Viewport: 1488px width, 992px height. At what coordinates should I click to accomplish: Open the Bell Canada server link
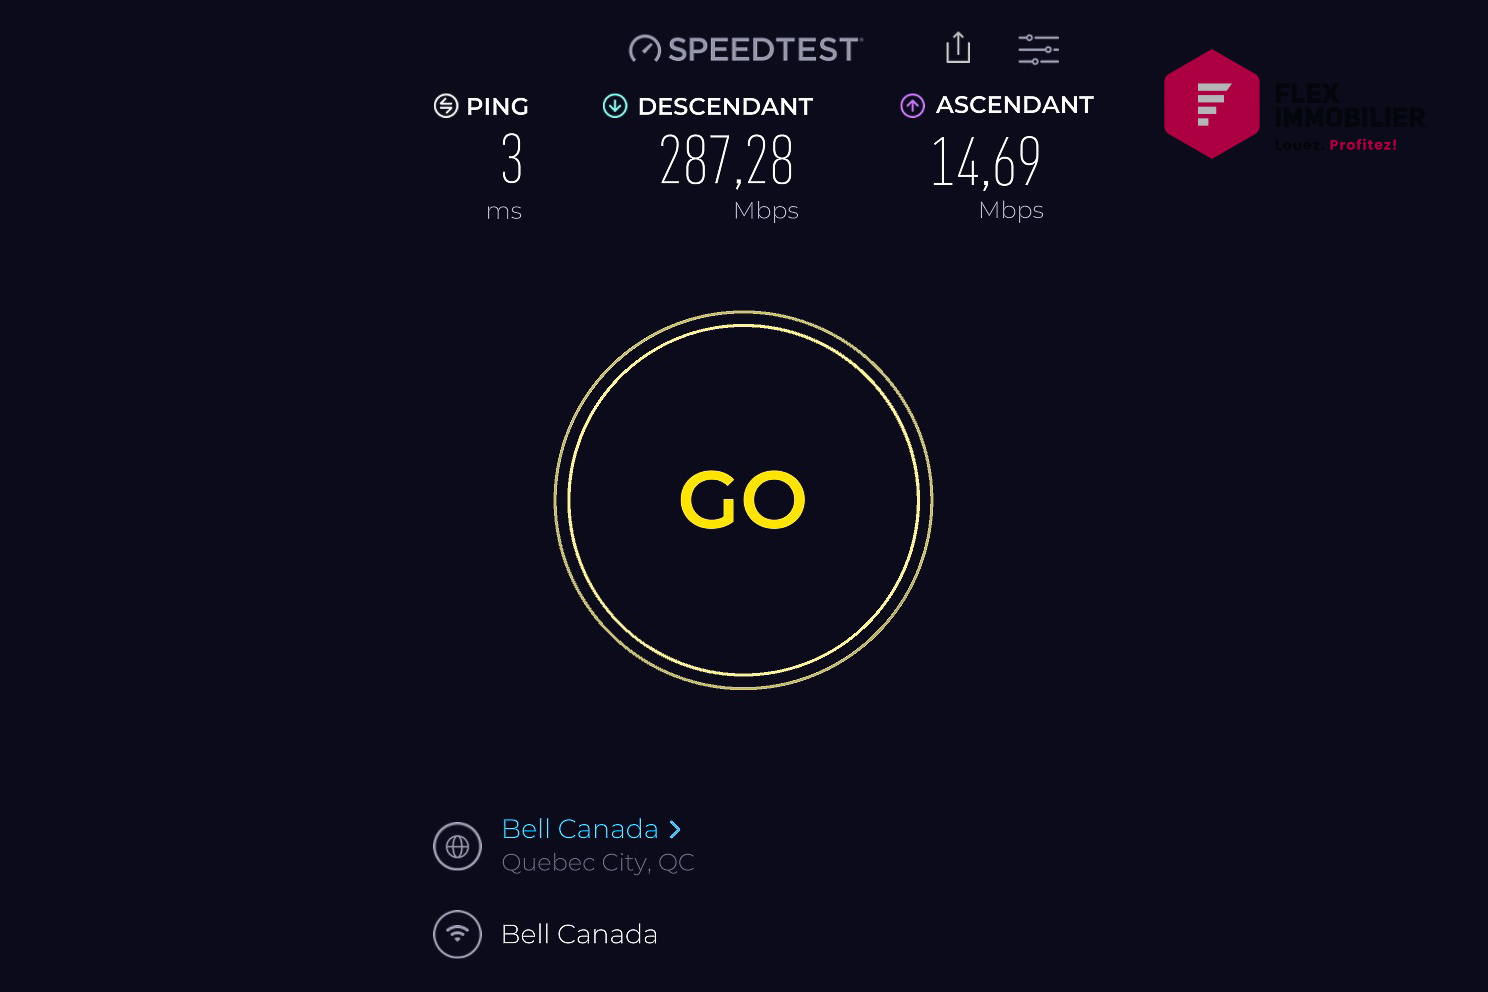pos(580,829)
